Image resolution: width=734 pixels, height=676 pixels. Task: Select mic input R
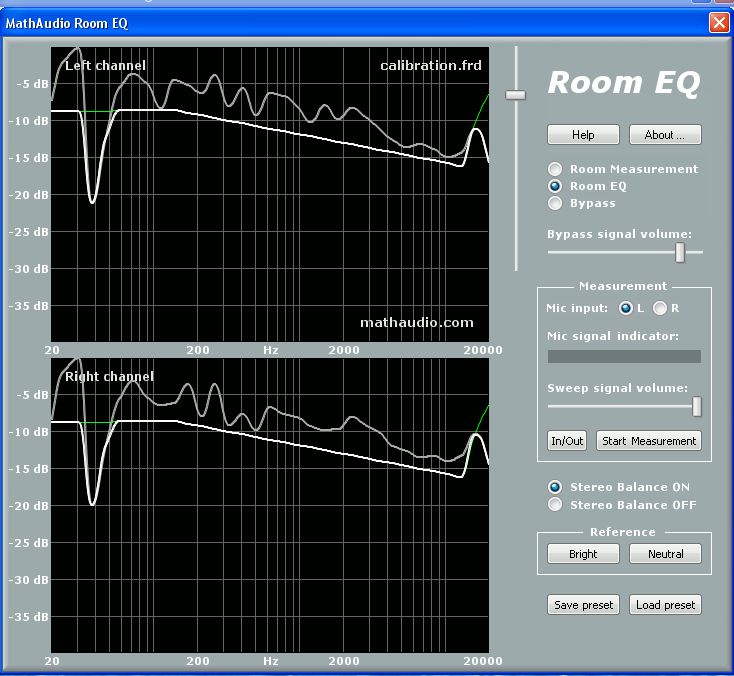pos(660,308)
